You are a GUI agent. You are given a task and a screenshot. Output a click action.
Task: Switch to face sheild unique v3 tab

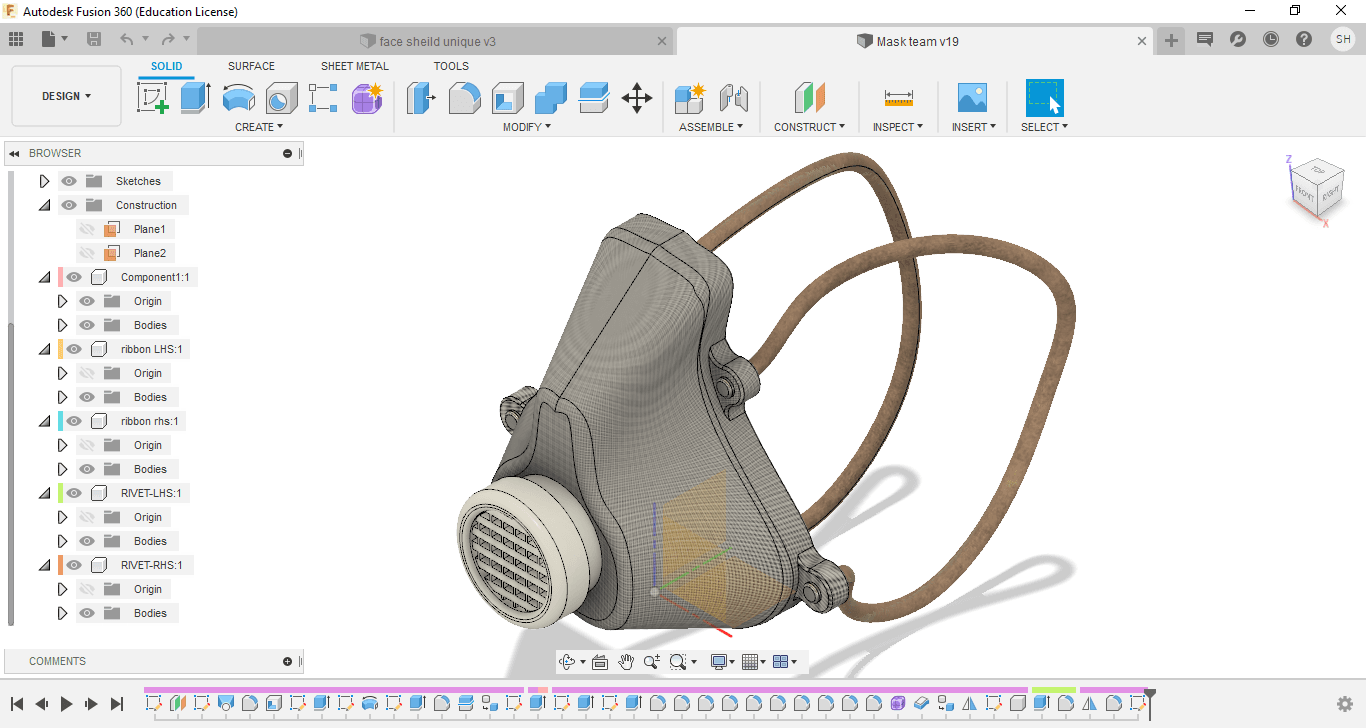click(x=435, y=41)
